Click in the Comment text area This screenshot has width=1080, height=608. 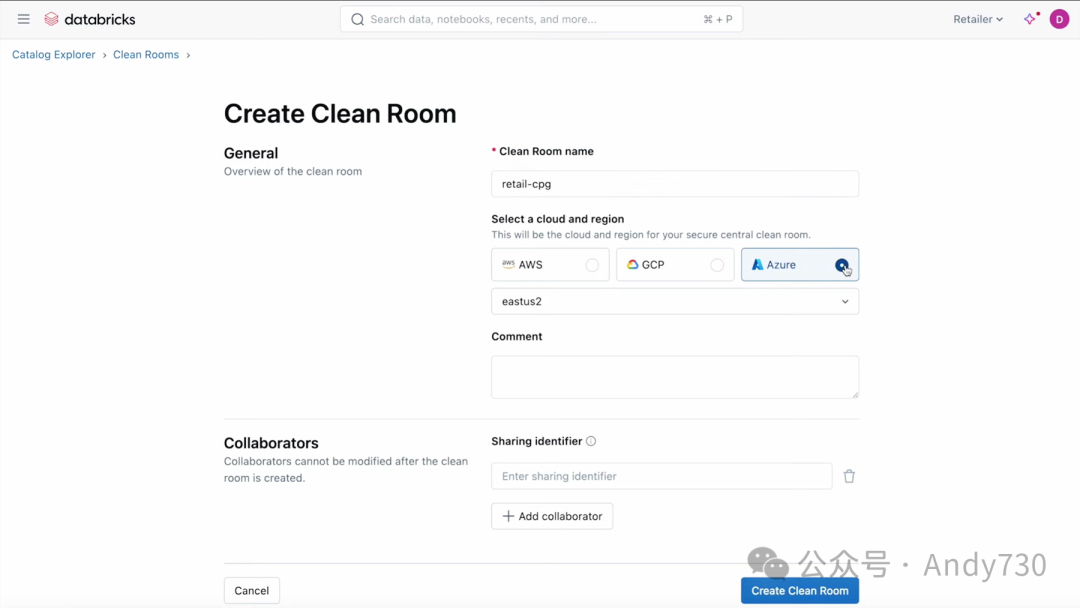click(x=675, y=377)
